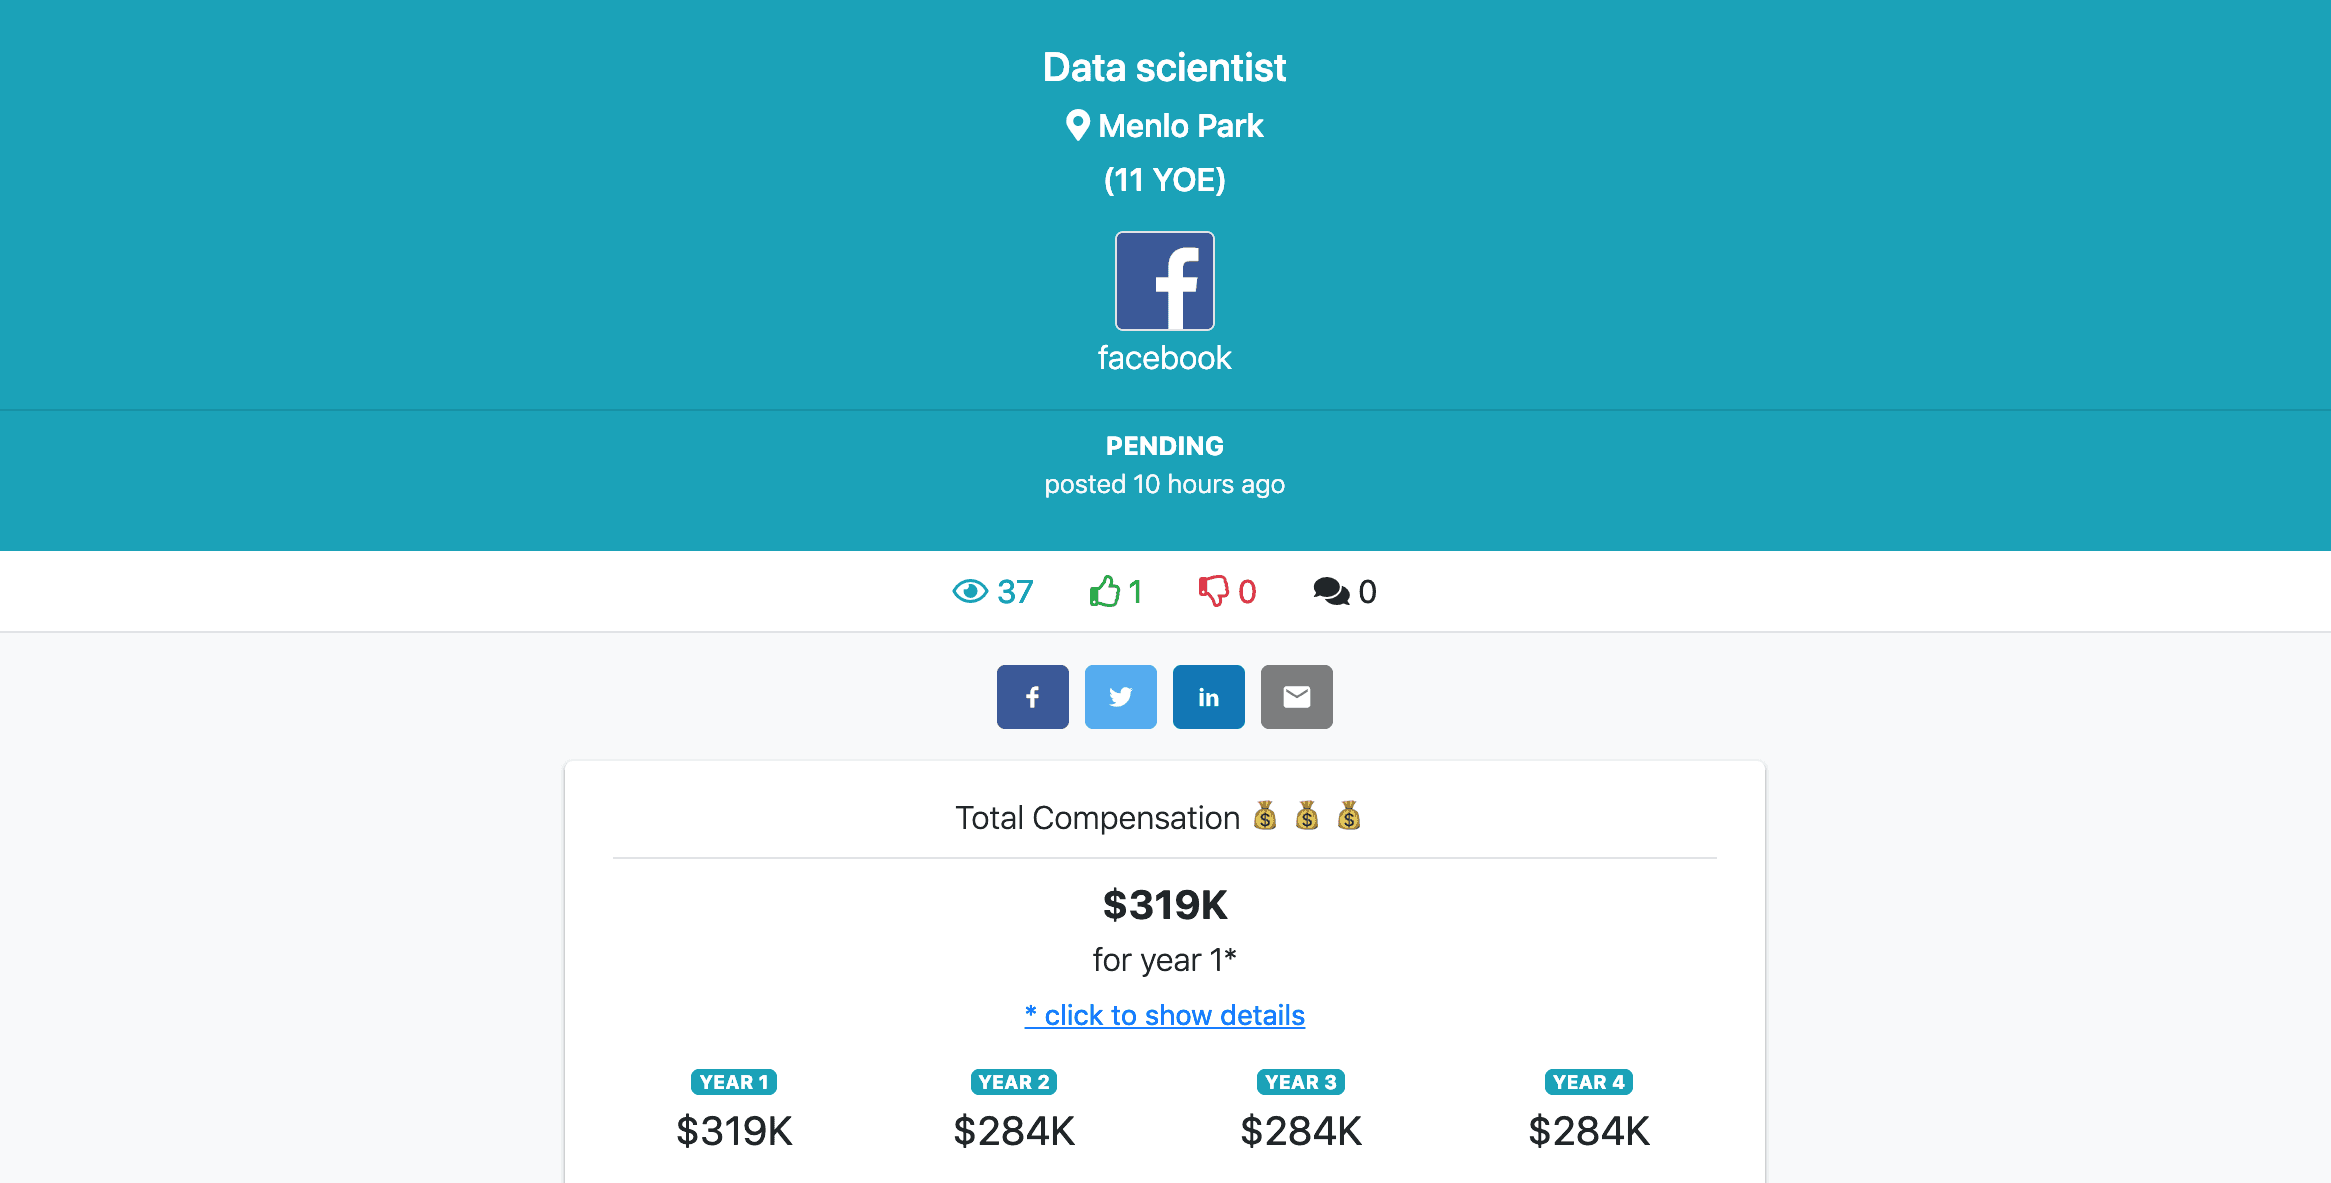The image size is (2331, 1183).
Task: Upvote the post with thumbs up
Action: (1105, 592)
